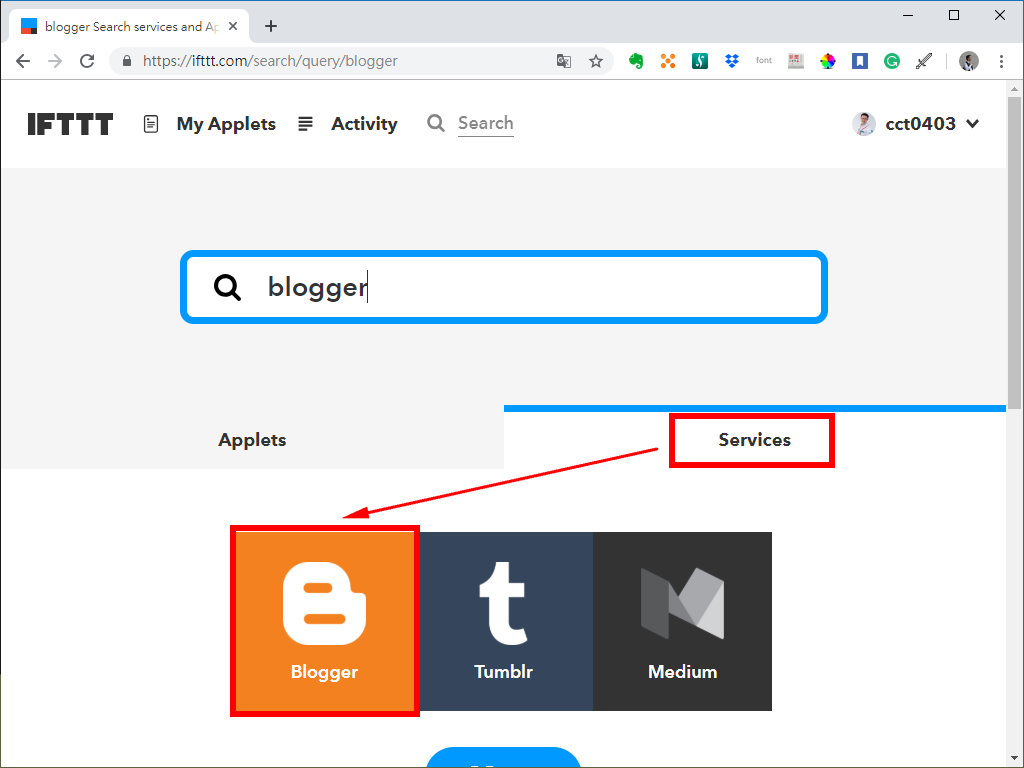Select the Services tab

point(754,440)
